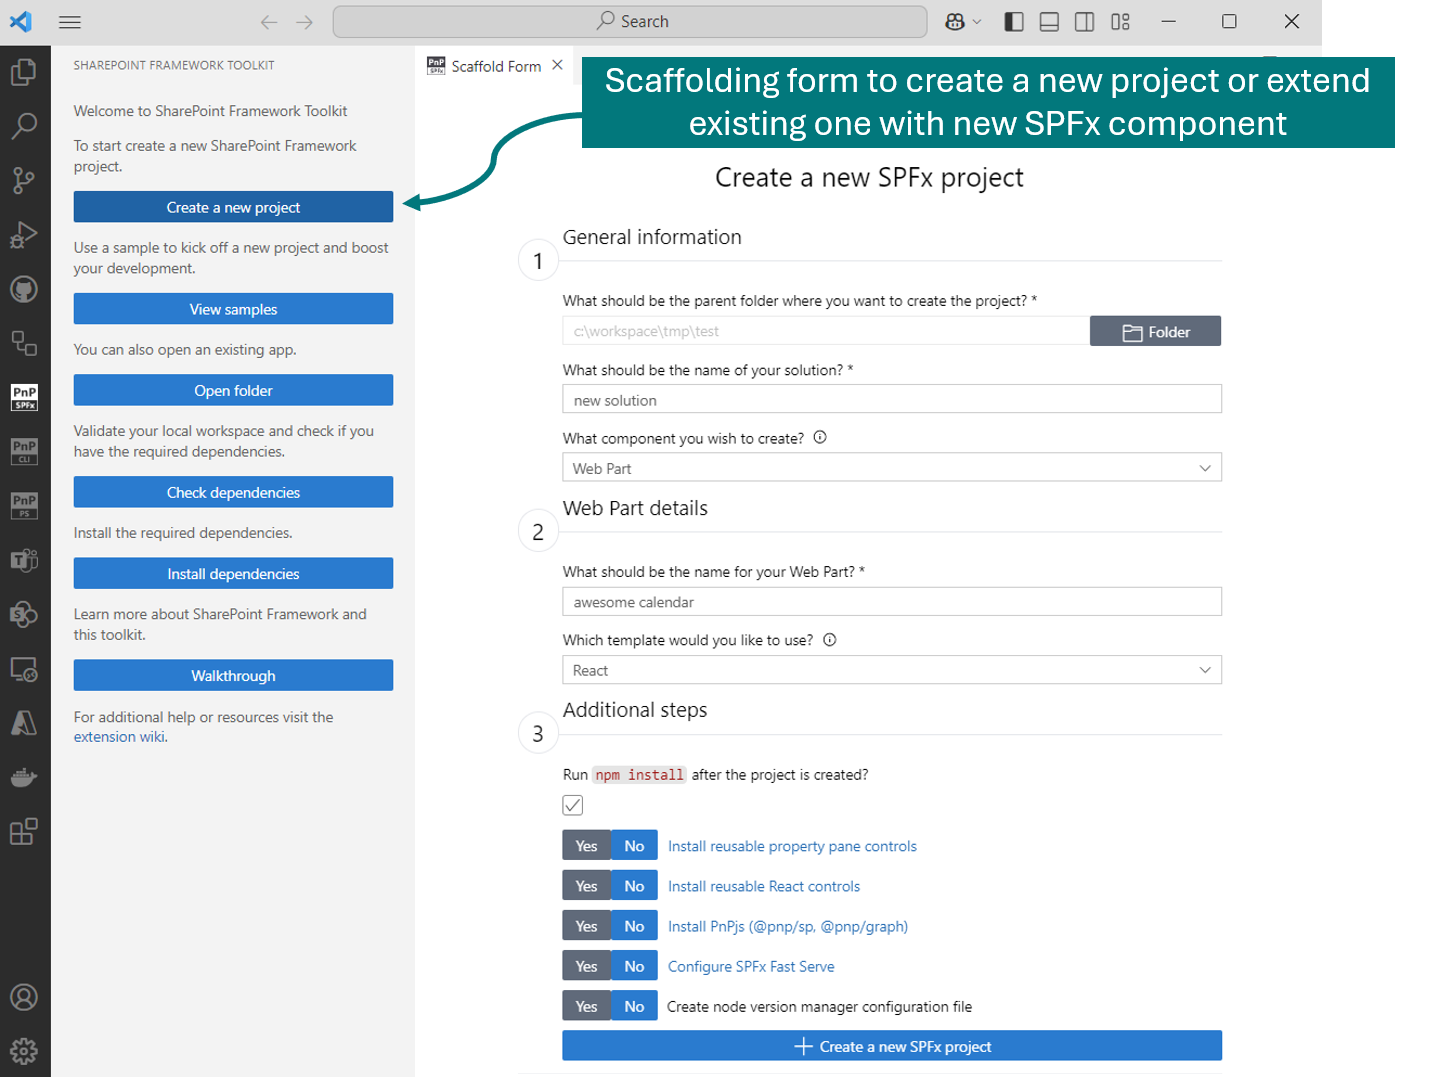Click the Web Part name input field
The width and height of the screenshot is (1438, 1077).
pyautogui.click(x=892, y=601)
